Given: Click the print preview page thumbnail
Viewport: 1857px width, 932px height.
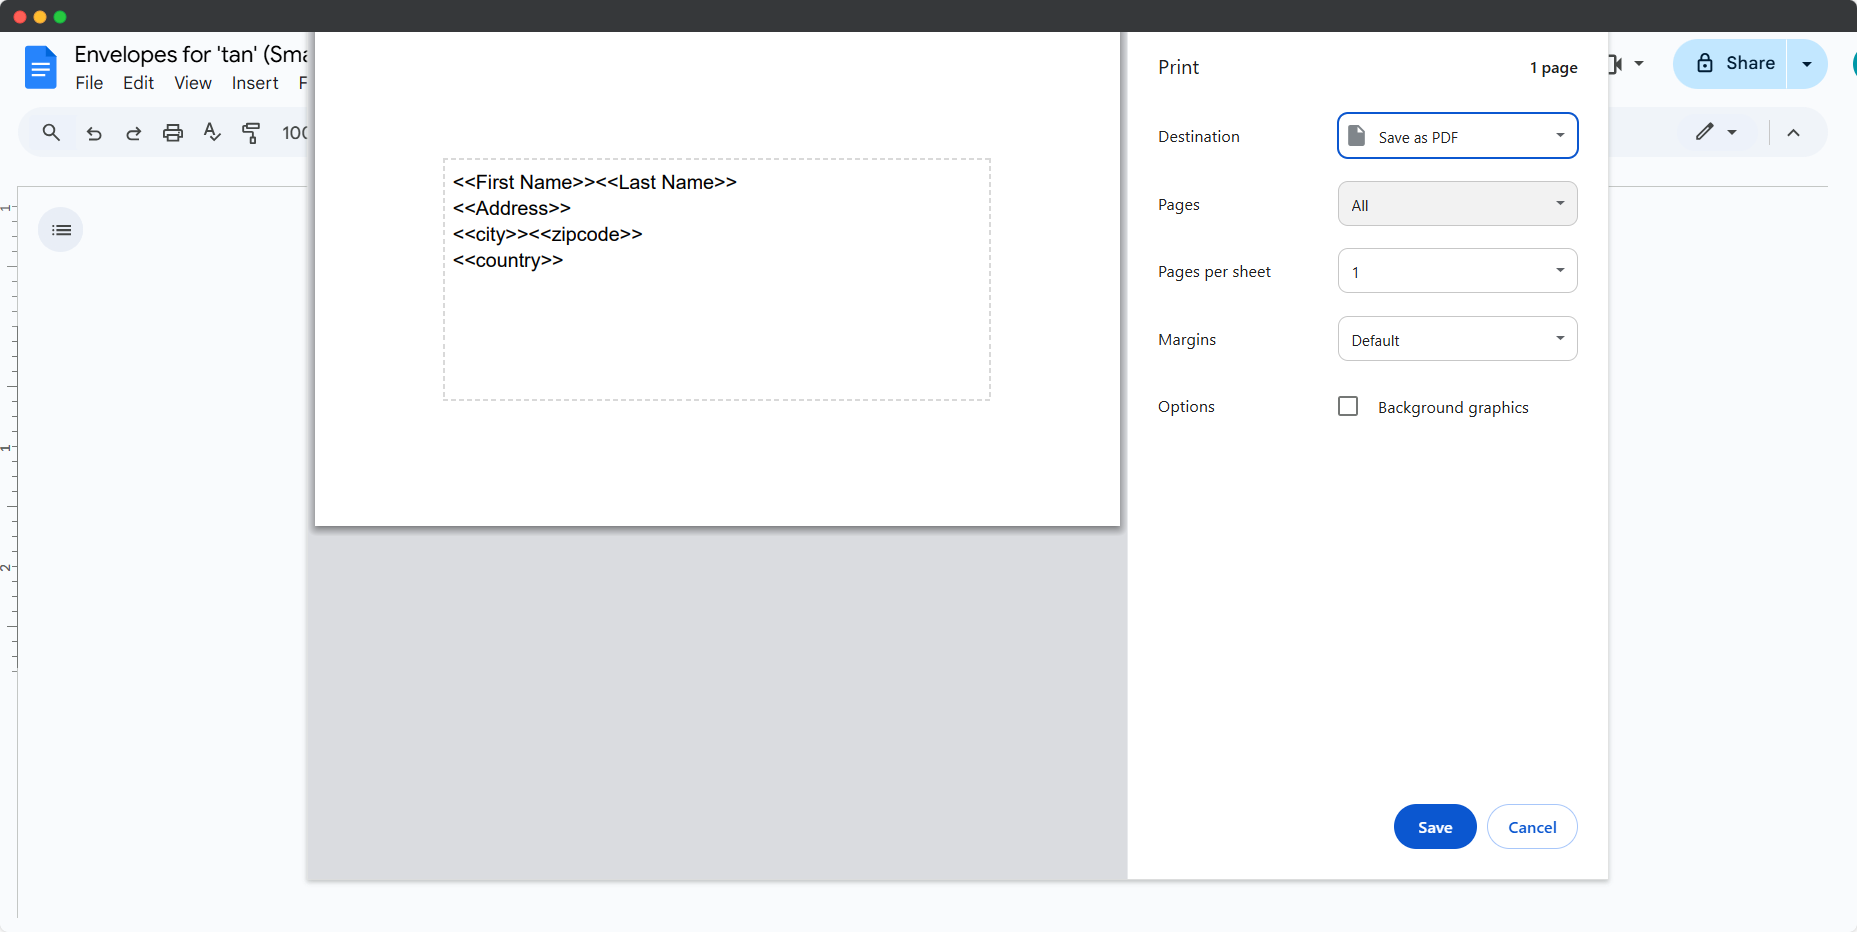Looking at the screenshot, I should (717, 279).
